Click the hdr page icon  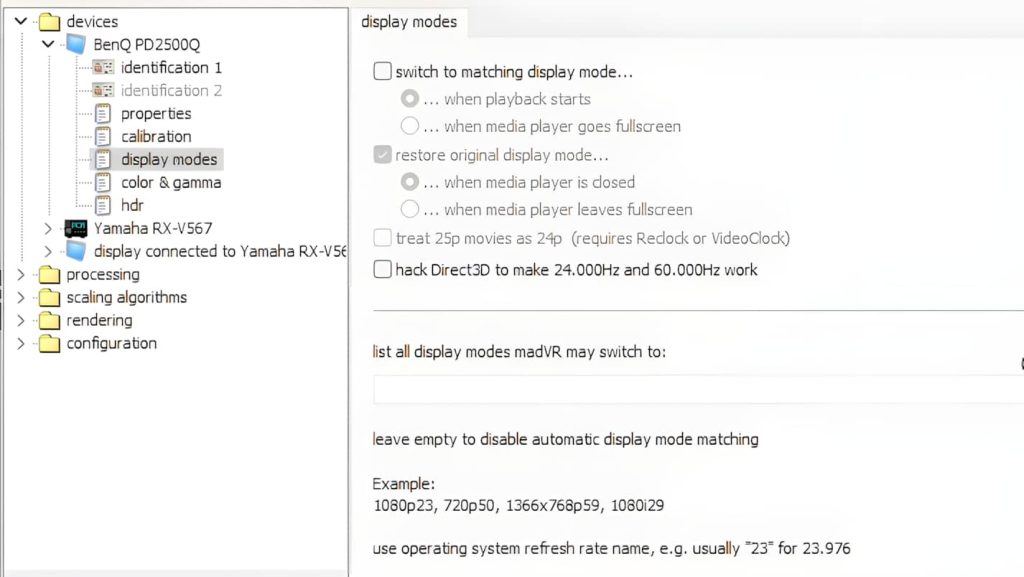click(103, 205)
